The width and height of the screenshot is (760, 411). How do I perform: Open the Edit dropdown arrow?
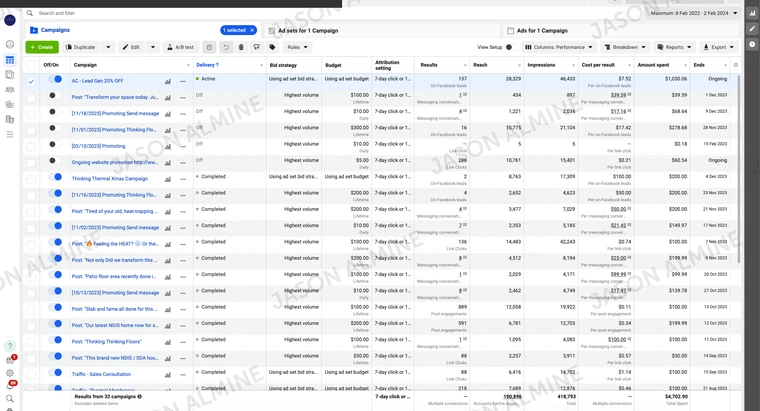tap(153, 47)
